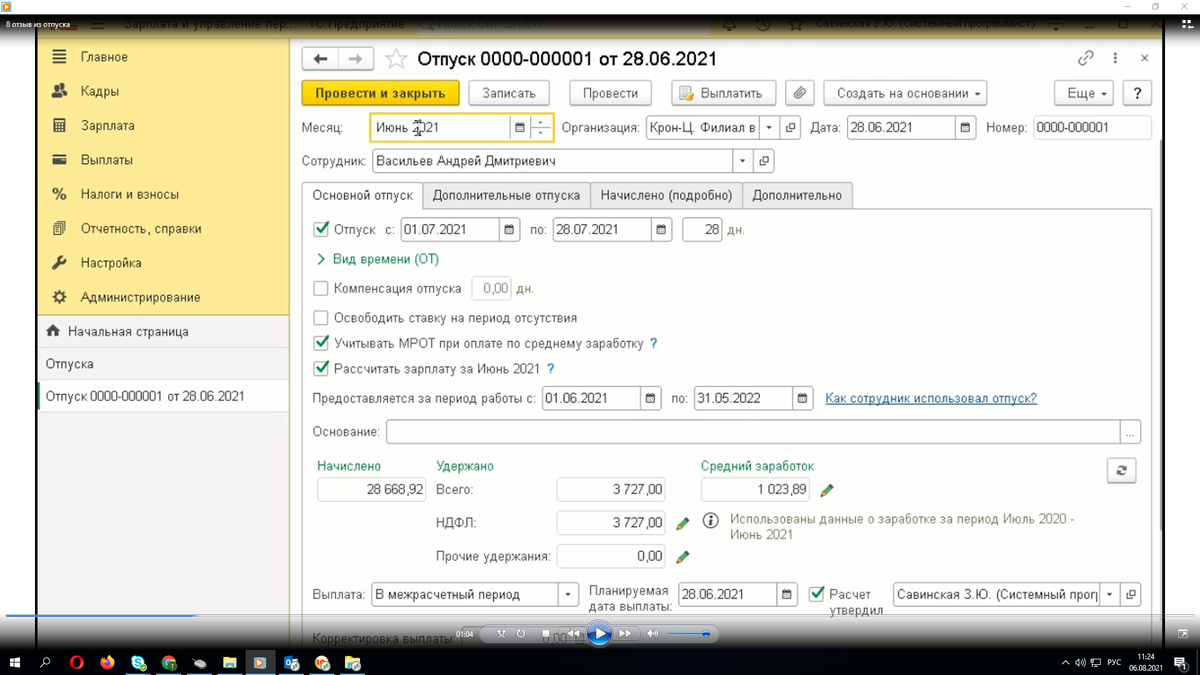
Task: Open Организация dropdown list
Action: pos(769,128)
